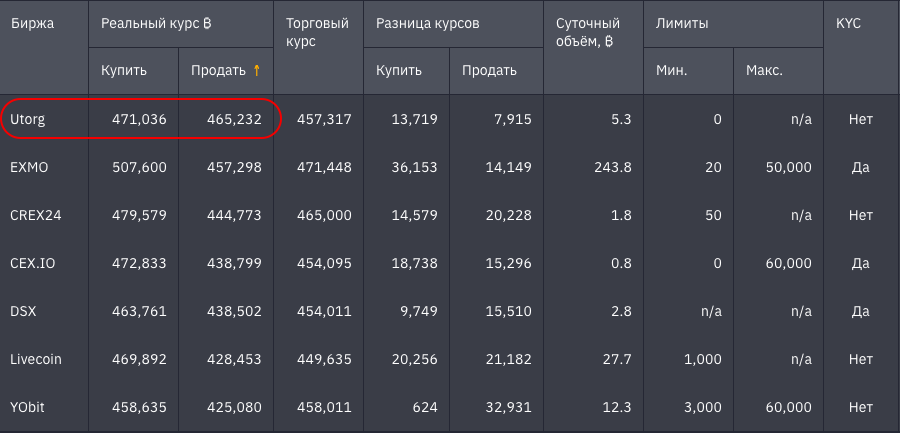Image resolution: width=900 pixels, height=433 pixels.
Task: Select EXMO min limit 20
Action: [x=714, y=168]
